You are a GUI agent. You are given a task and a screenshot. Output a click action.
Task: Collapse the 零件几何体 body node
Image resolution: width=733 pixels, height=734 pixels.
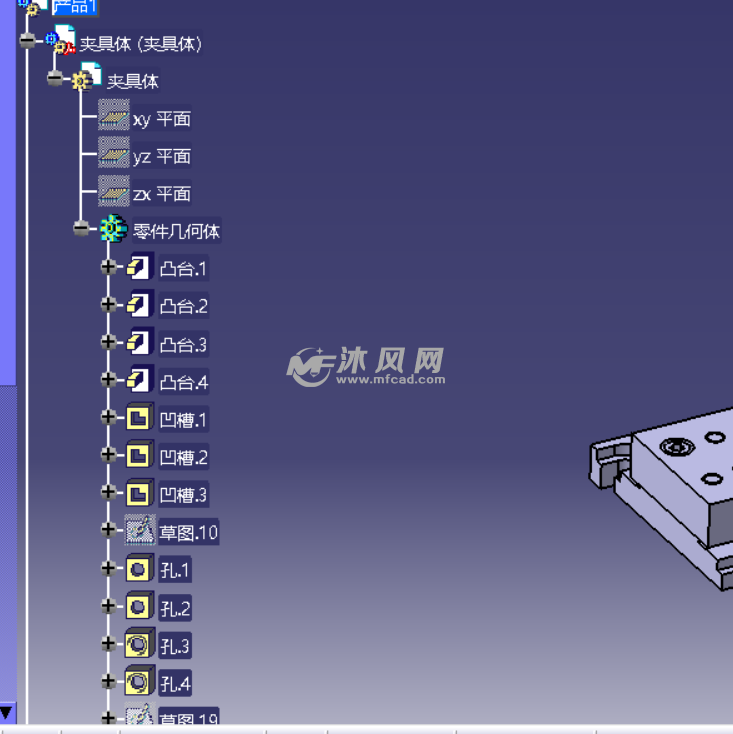click(x=81, y=228)
